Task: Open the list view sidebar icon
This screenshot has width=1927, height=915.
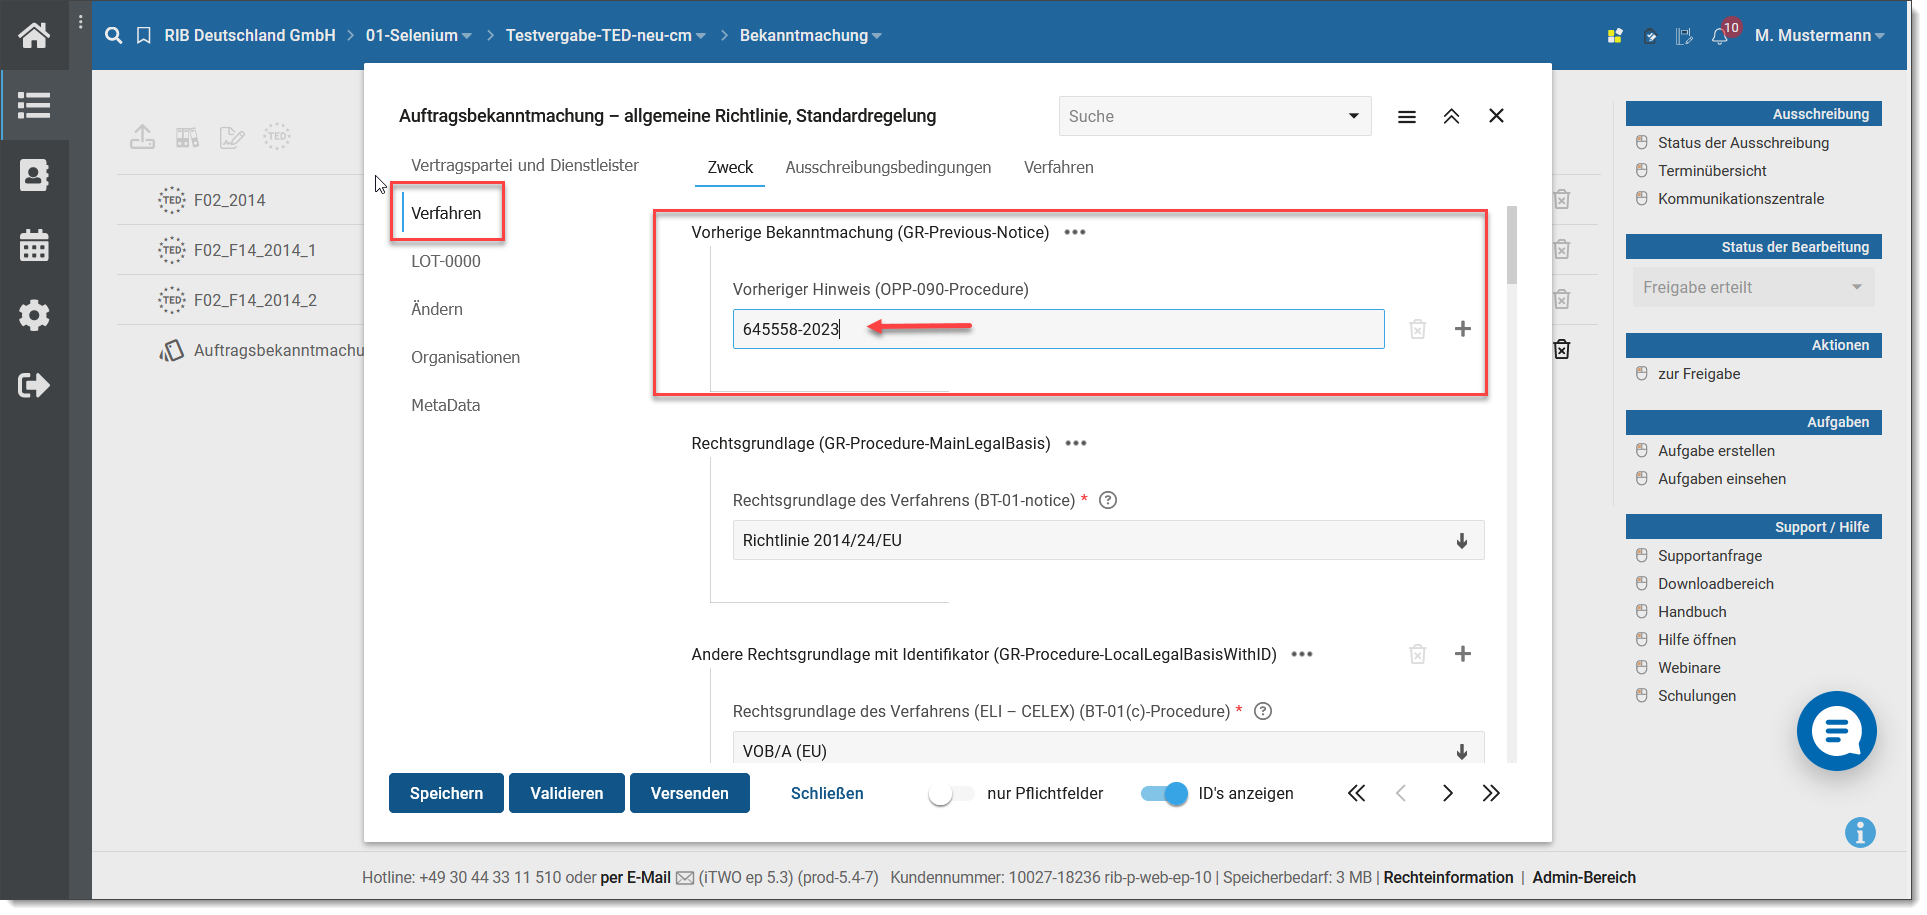Action: tap(34, 105)
